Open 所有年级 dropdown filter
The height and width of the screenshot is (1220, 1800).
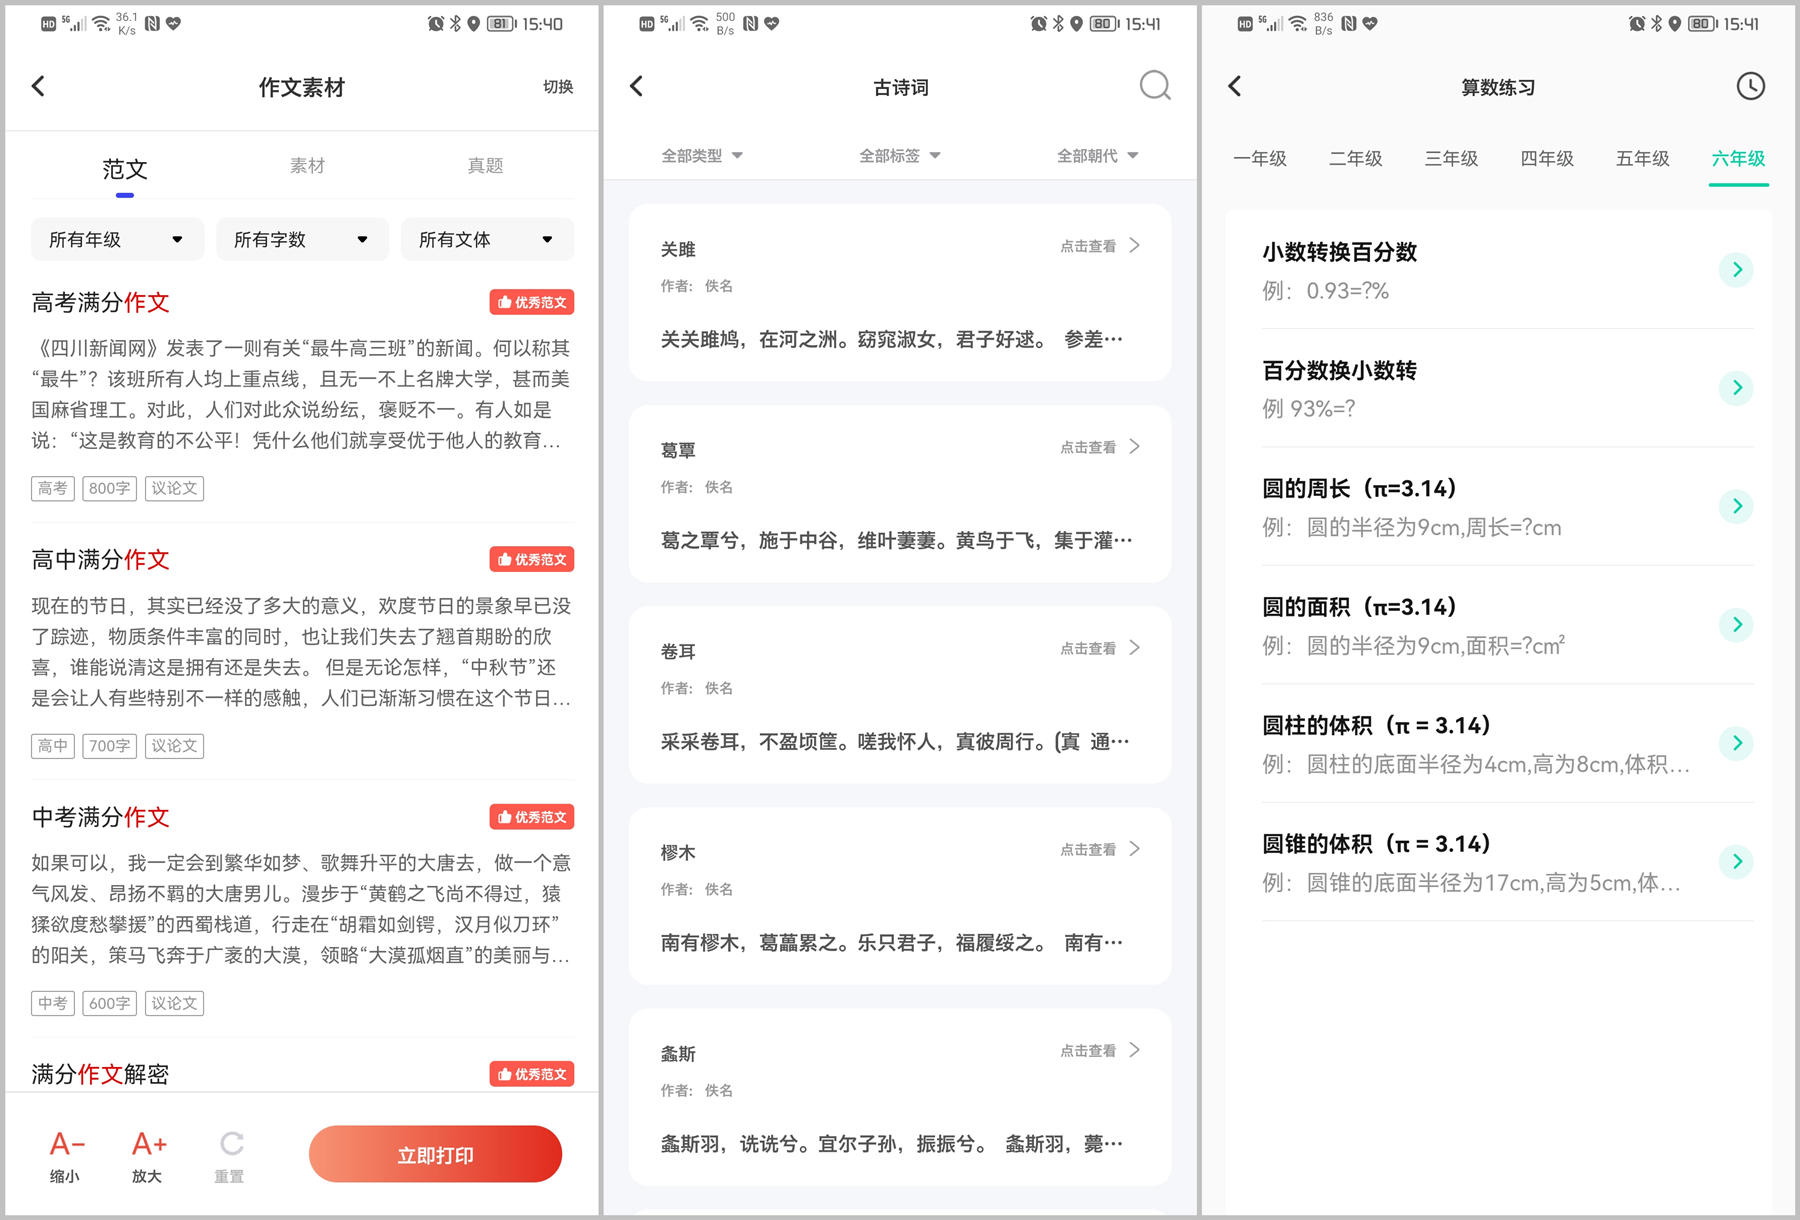click(x=117, y=239)
